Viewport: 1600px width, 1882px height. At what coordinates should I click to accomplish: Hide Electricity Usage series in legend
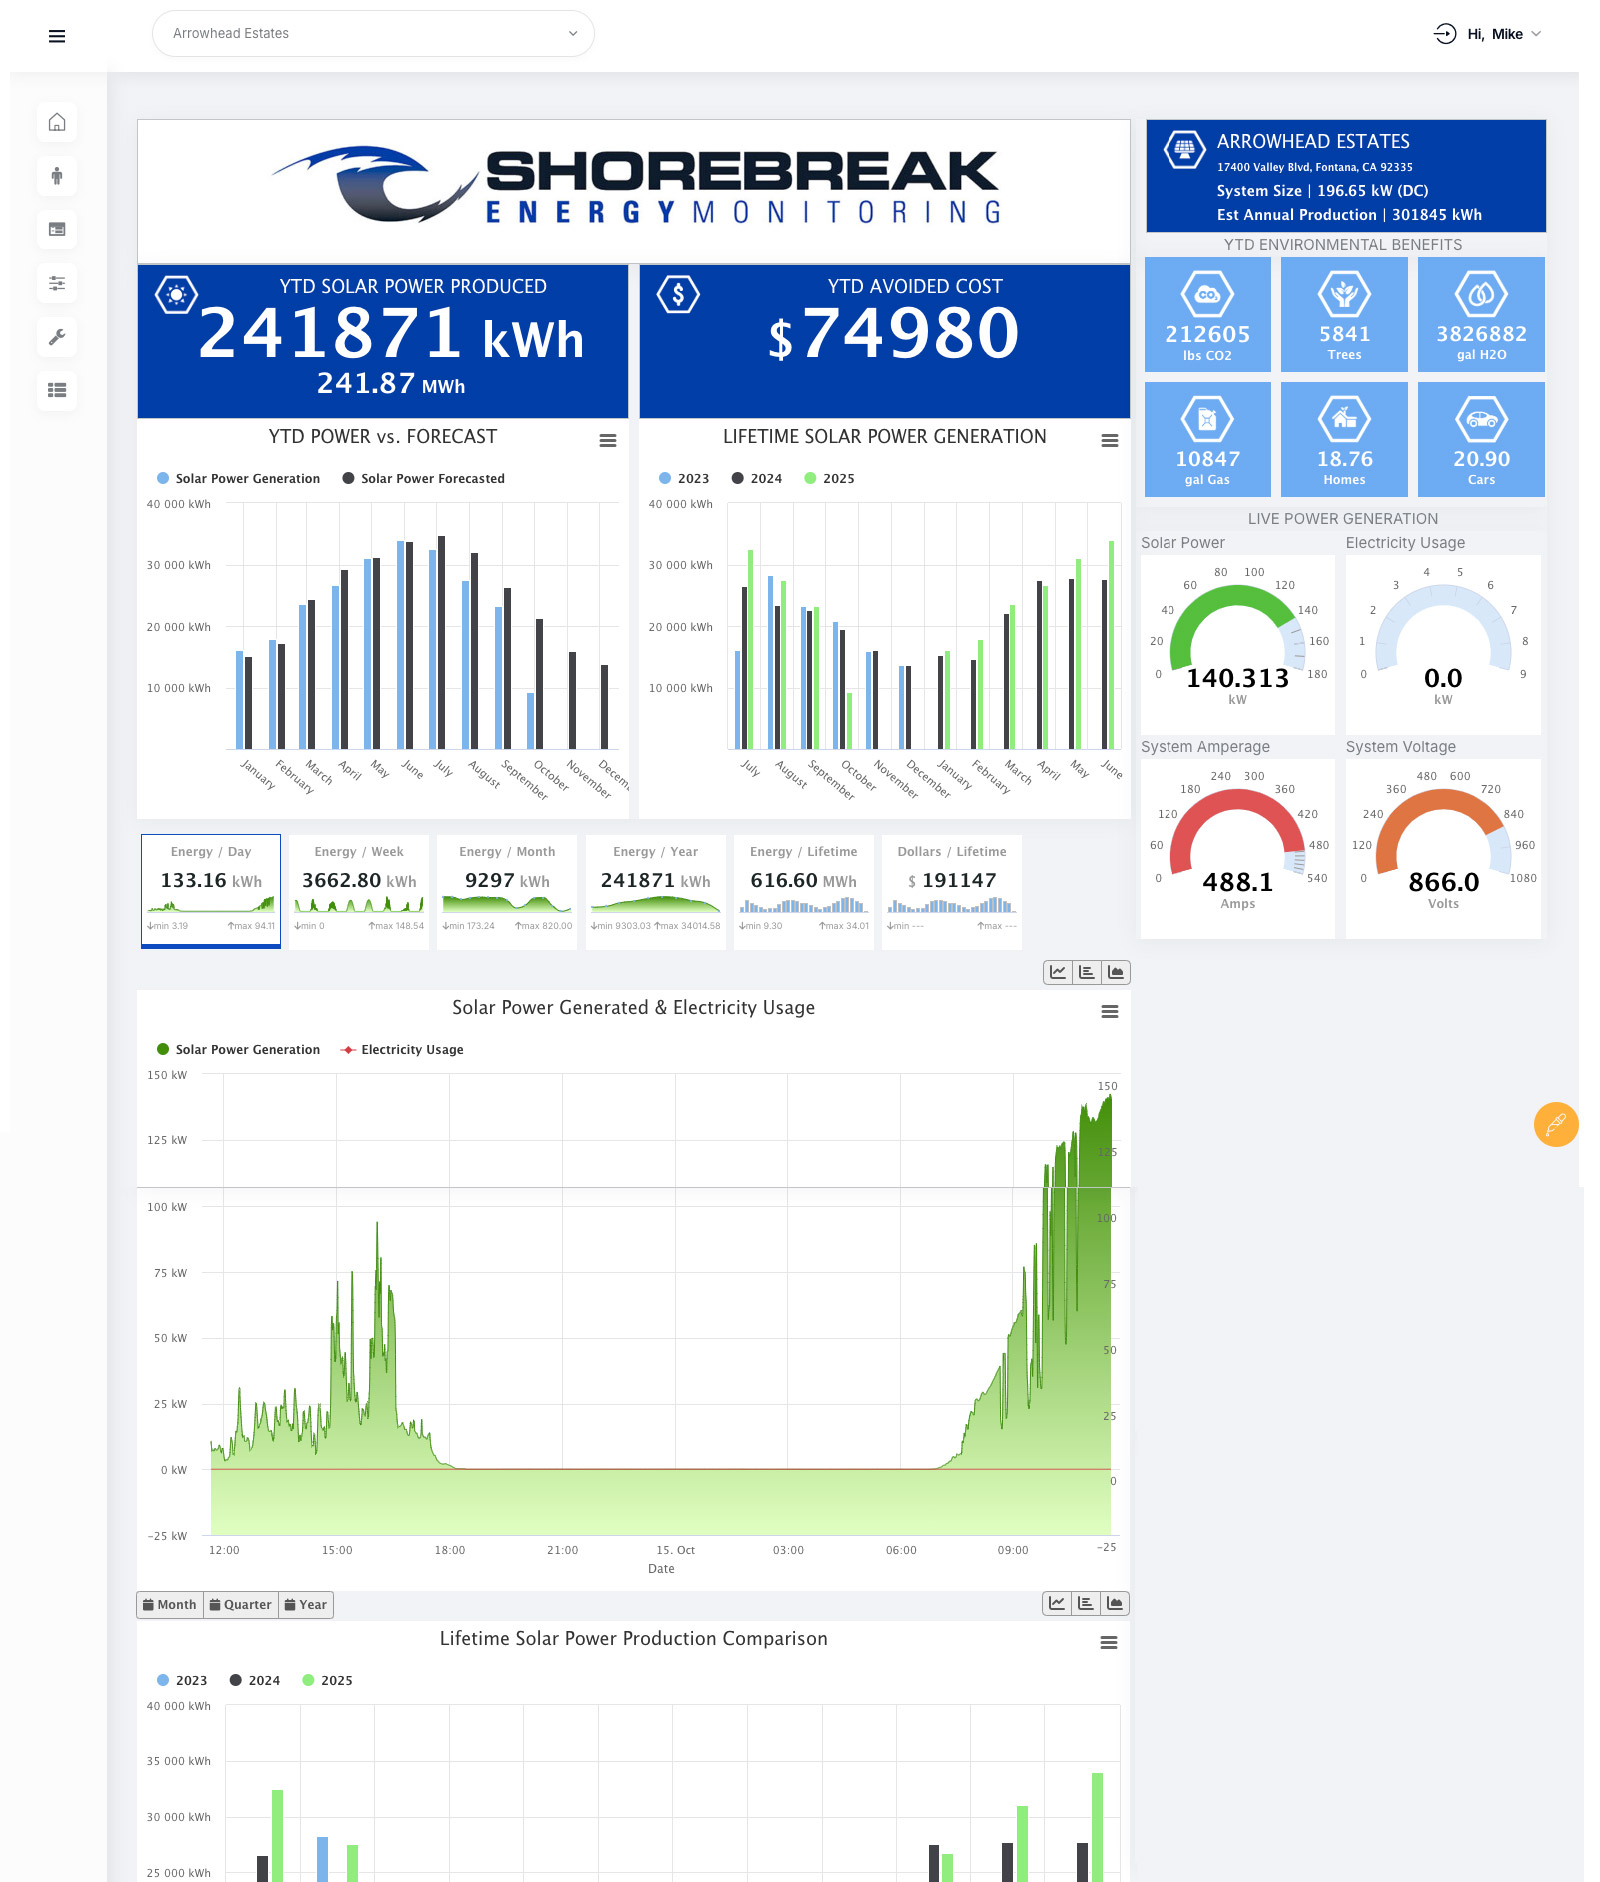(x=402, y=1050)
